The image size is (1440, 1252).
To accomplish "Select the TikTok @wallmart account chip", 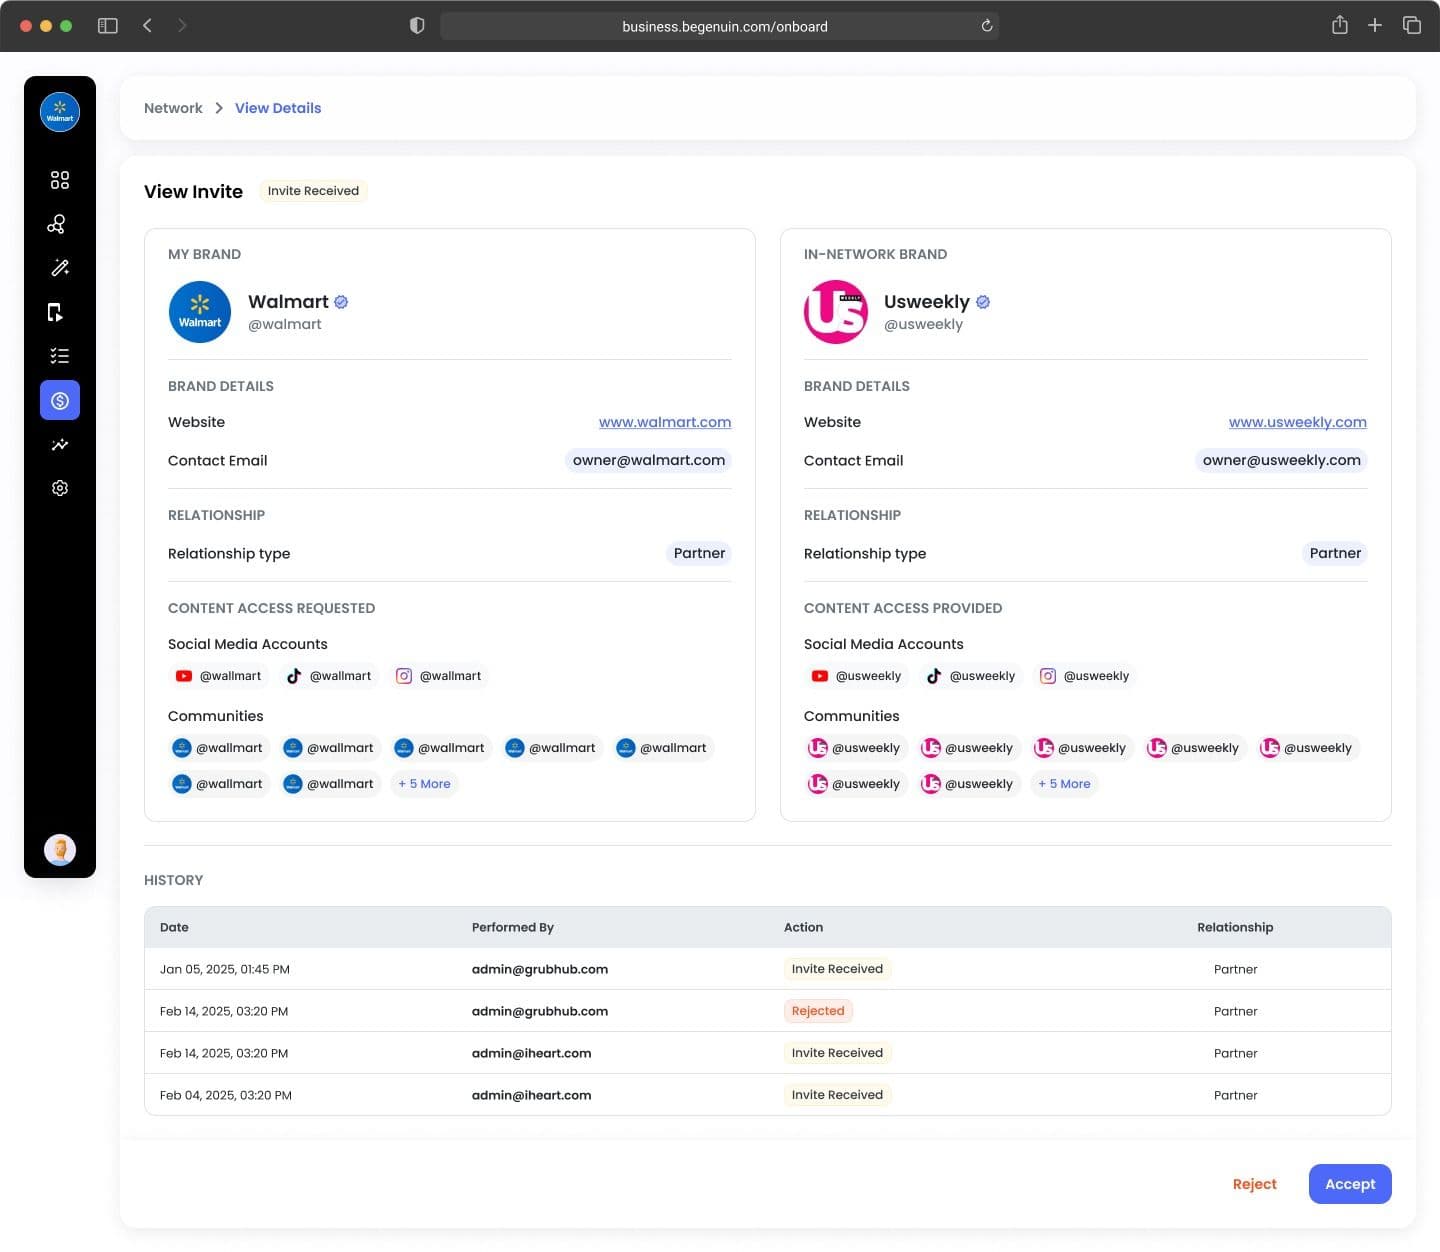I will click(x=329, y=676).
